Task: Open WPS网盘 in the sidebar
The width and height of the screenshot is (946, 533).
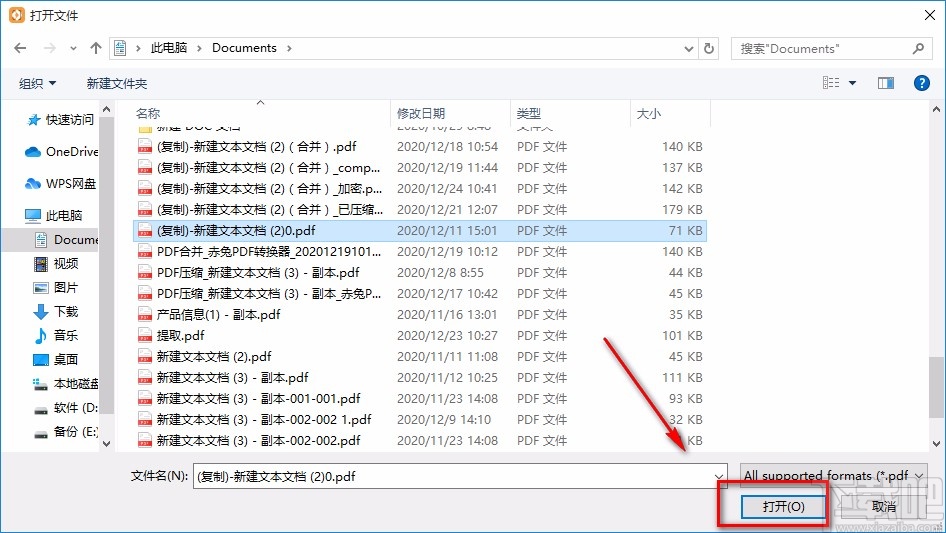Action: point(60,184)
